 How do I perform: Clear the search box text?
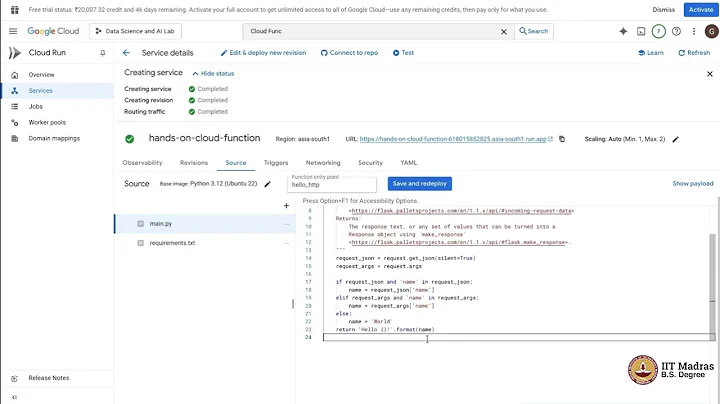[x=504, y=32]
